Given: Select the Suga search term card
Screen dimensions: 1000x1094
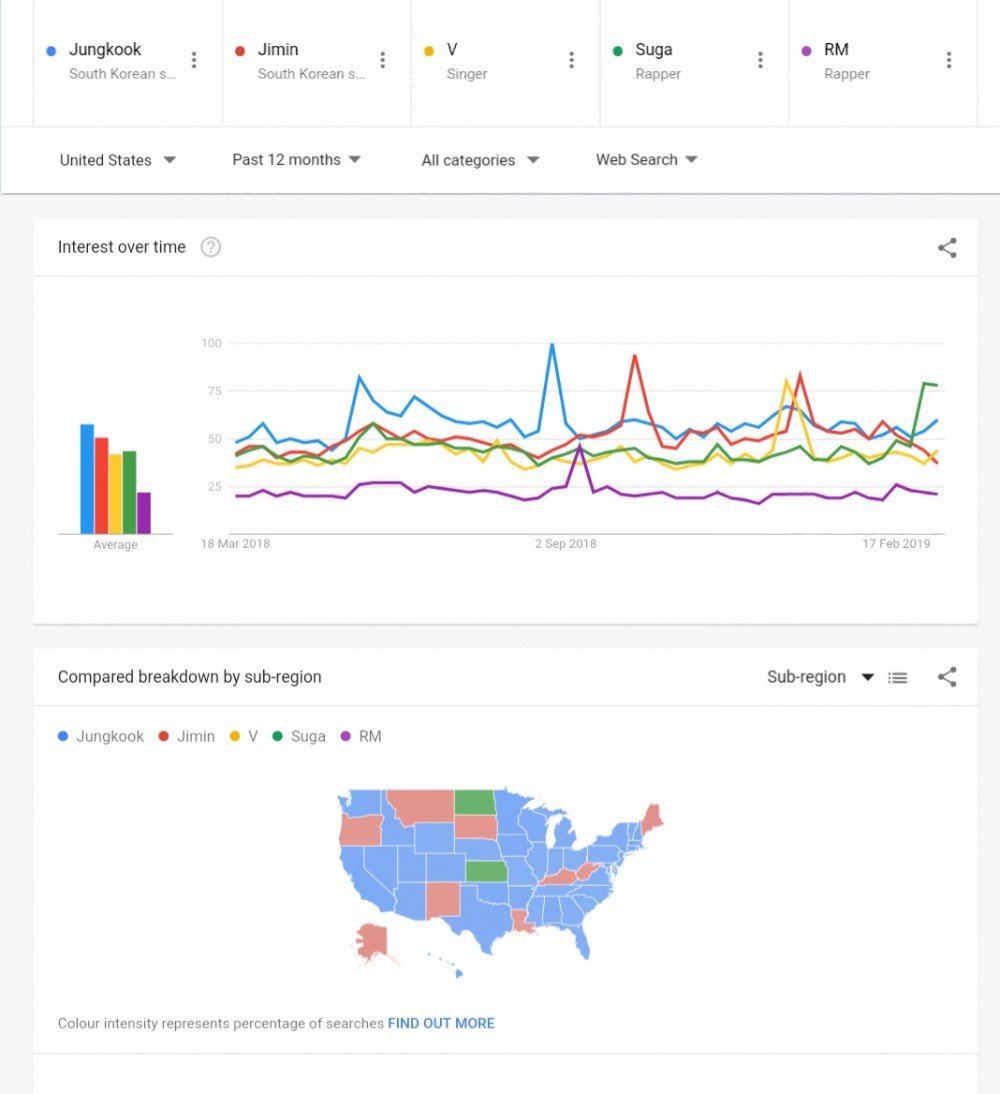Looking at the screenshot, I should (694, 63).
